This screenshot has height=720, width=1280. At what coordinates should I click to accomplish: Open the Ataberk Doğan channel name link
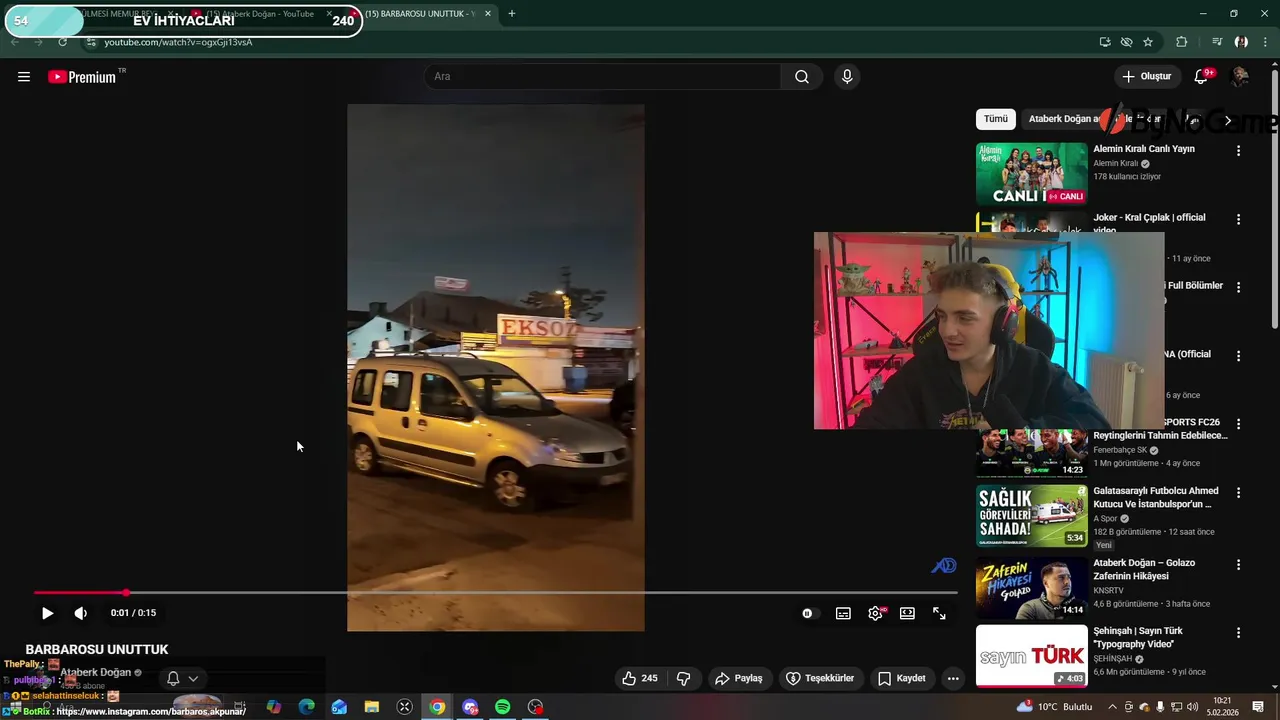96,672
